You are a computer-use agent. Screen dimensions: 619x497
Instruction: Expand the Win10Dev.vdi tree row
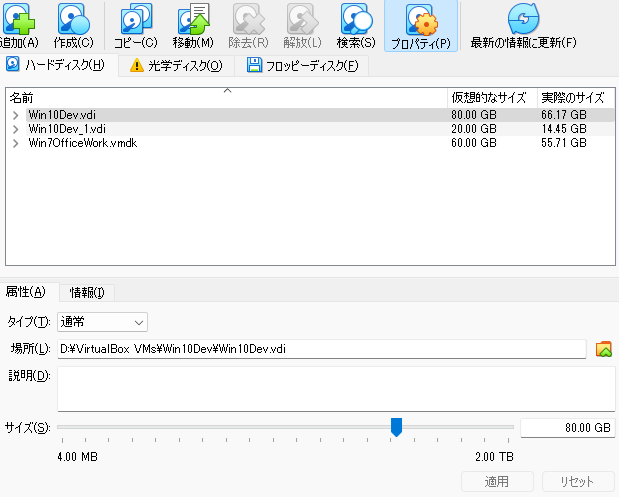click(x=16, y=115)
